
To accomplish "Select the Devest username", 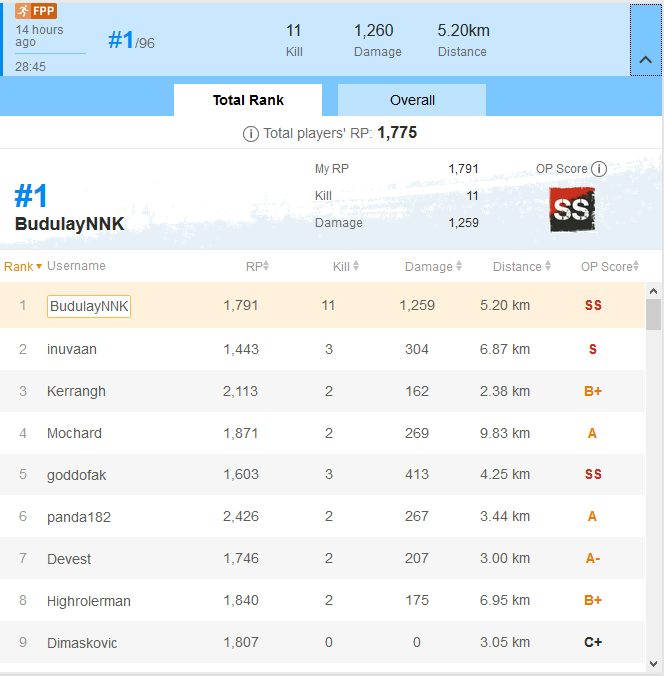I will (x=69, y=559).
